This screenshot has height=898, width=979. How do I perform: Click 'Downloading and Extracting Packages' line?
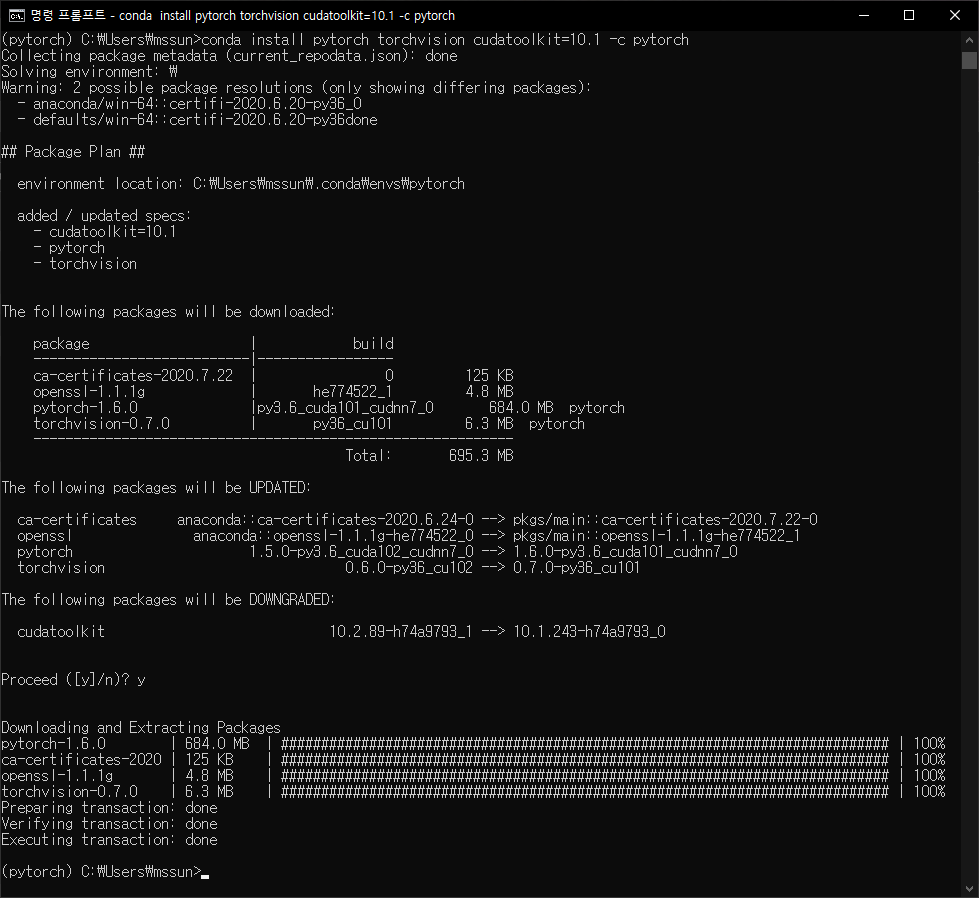pyautogui.click(x=140, y=728)
